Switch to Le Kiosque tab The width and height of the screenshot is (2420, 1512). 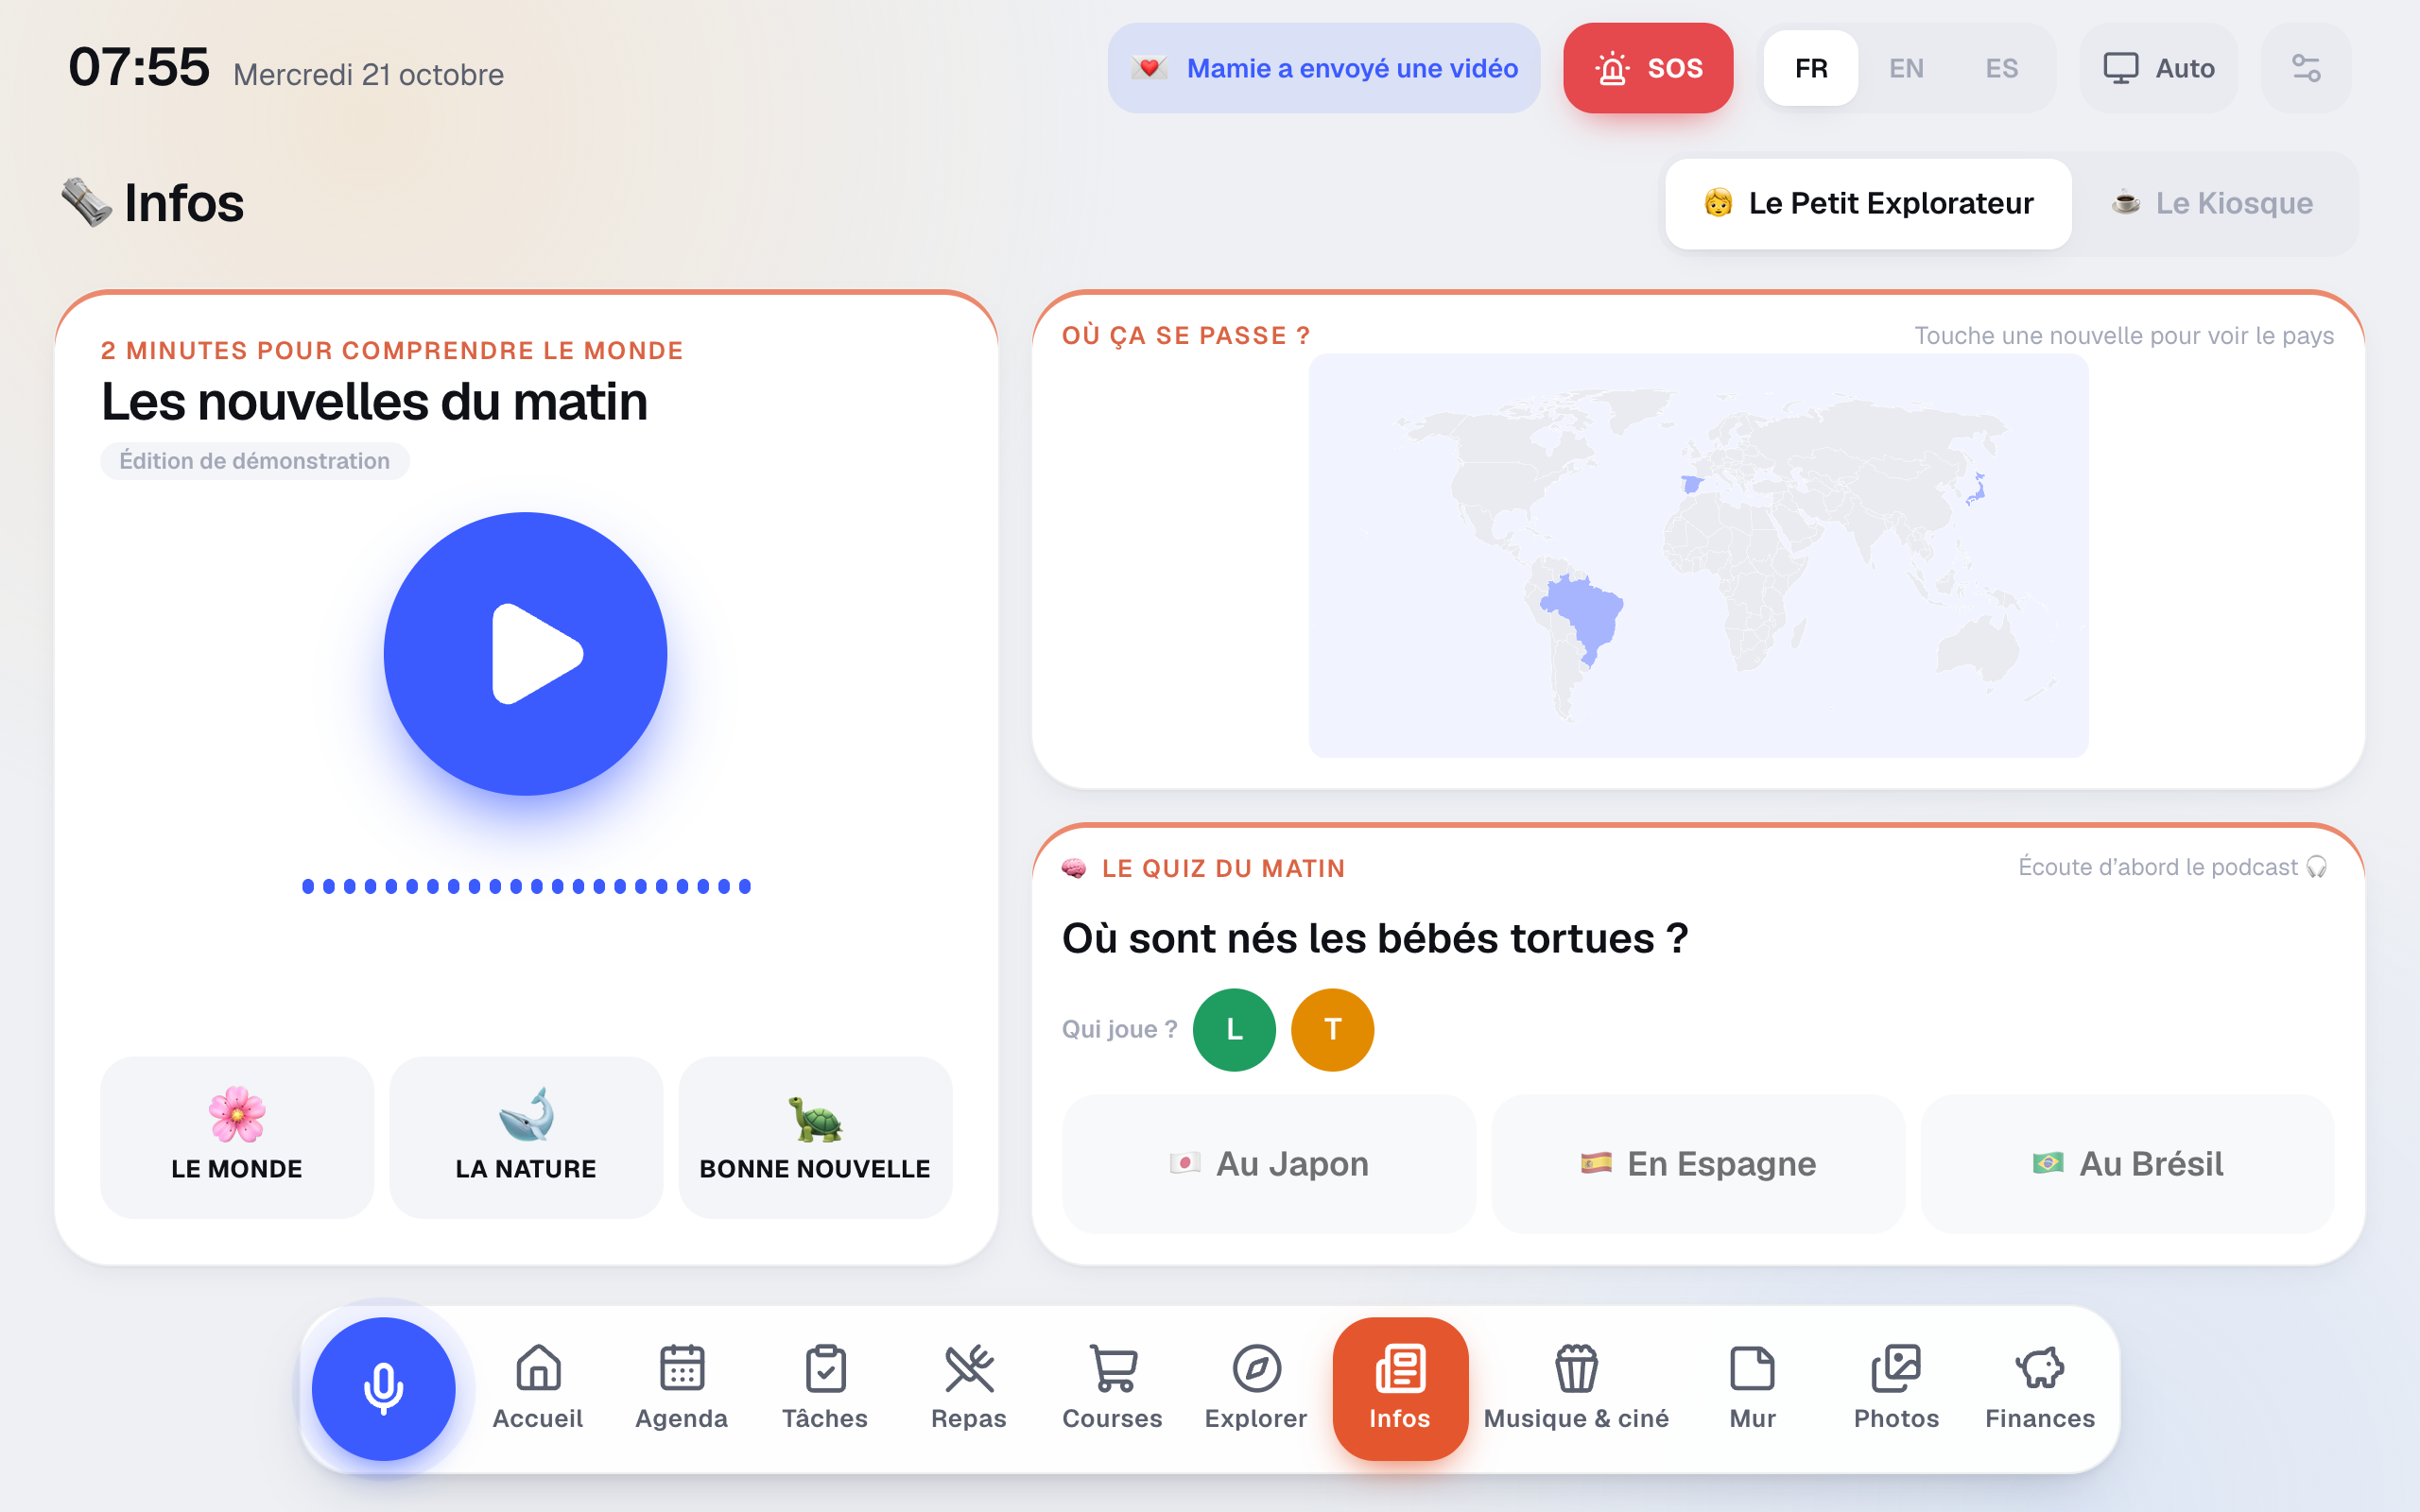tap(2212, 203)
